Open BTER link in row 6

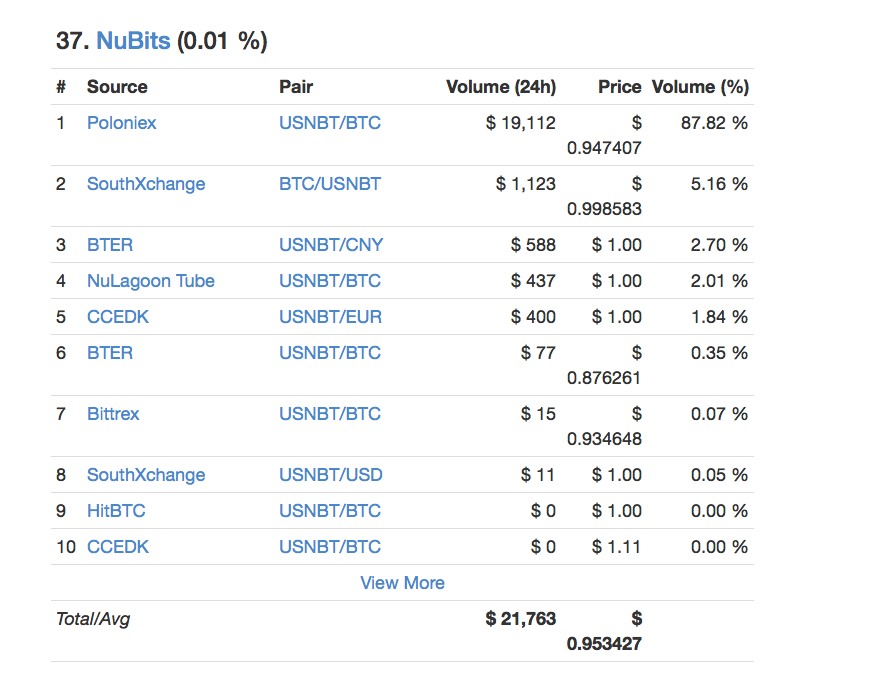click(110, 353)
